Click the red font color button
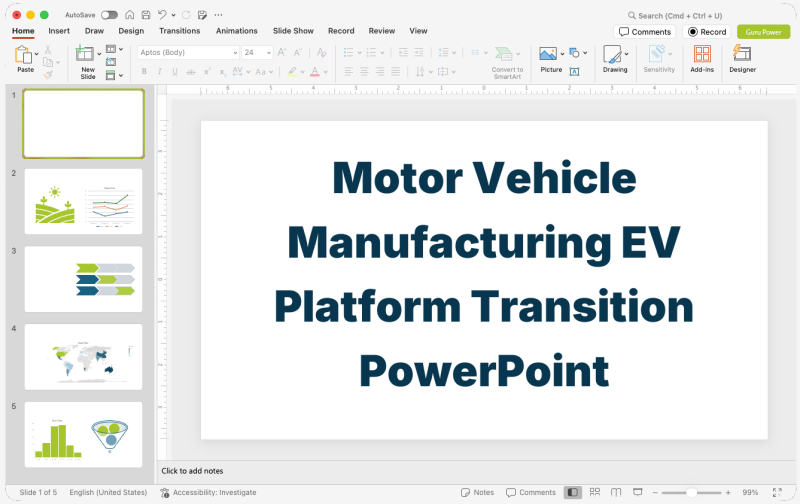The image size is (800, 504). 315,72
